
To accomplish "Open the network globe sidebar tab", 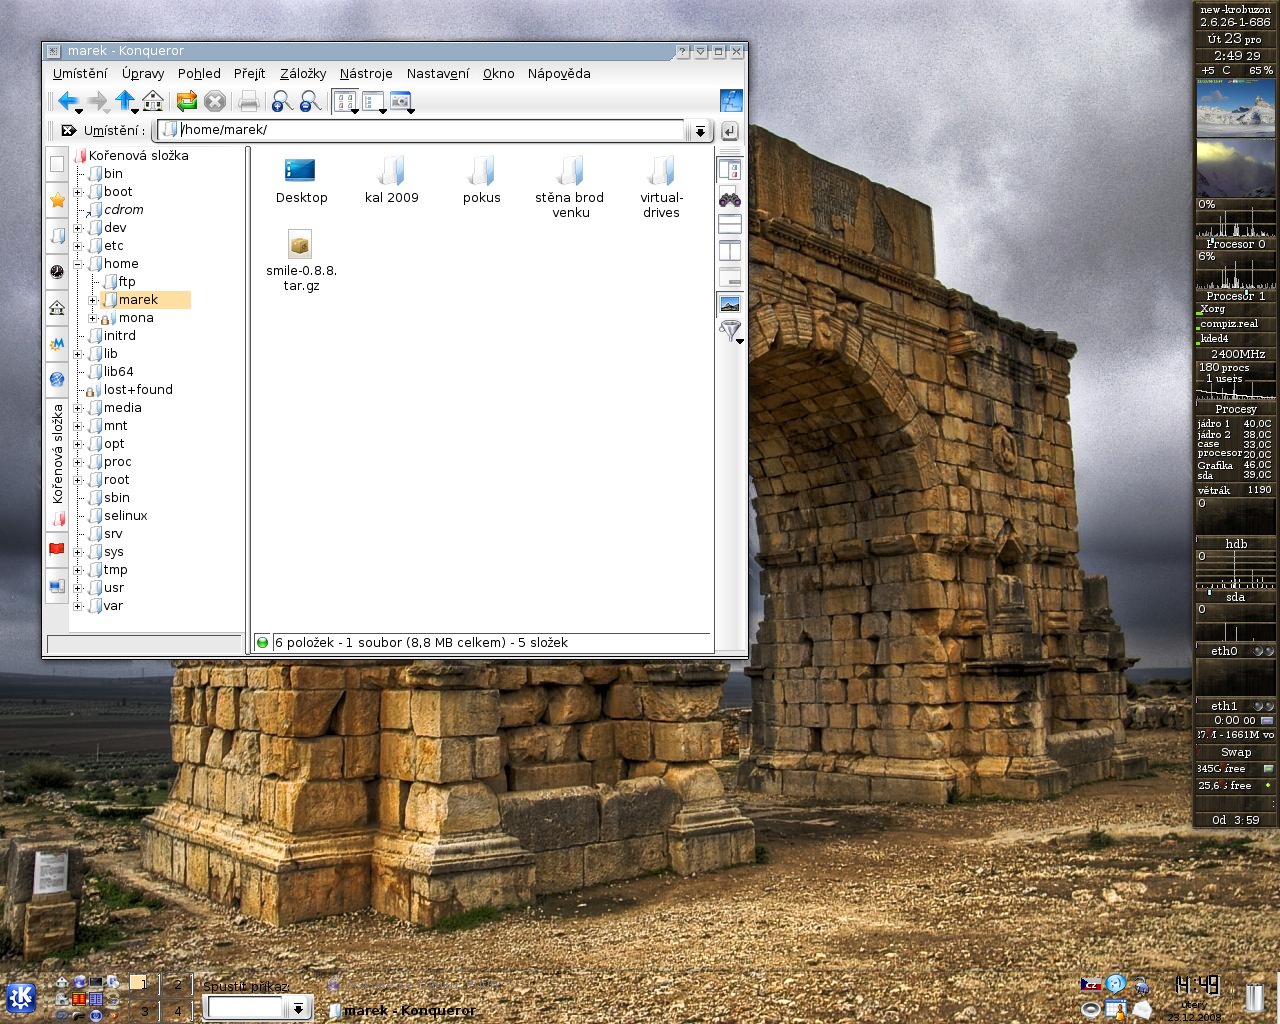I will [57, 380].
